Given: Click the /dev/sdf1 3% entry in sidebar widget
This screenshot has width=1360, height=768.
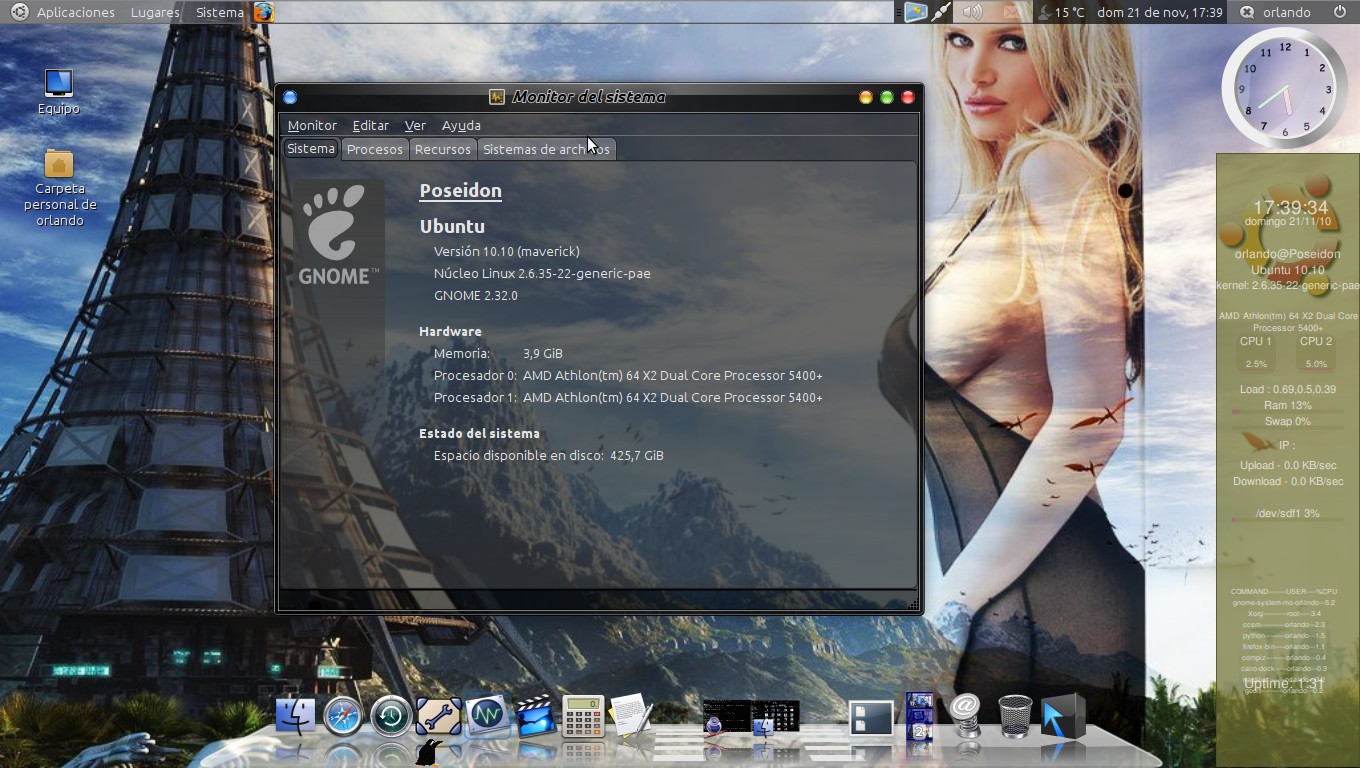Looking at the screenshot, I should [1288, 513].
